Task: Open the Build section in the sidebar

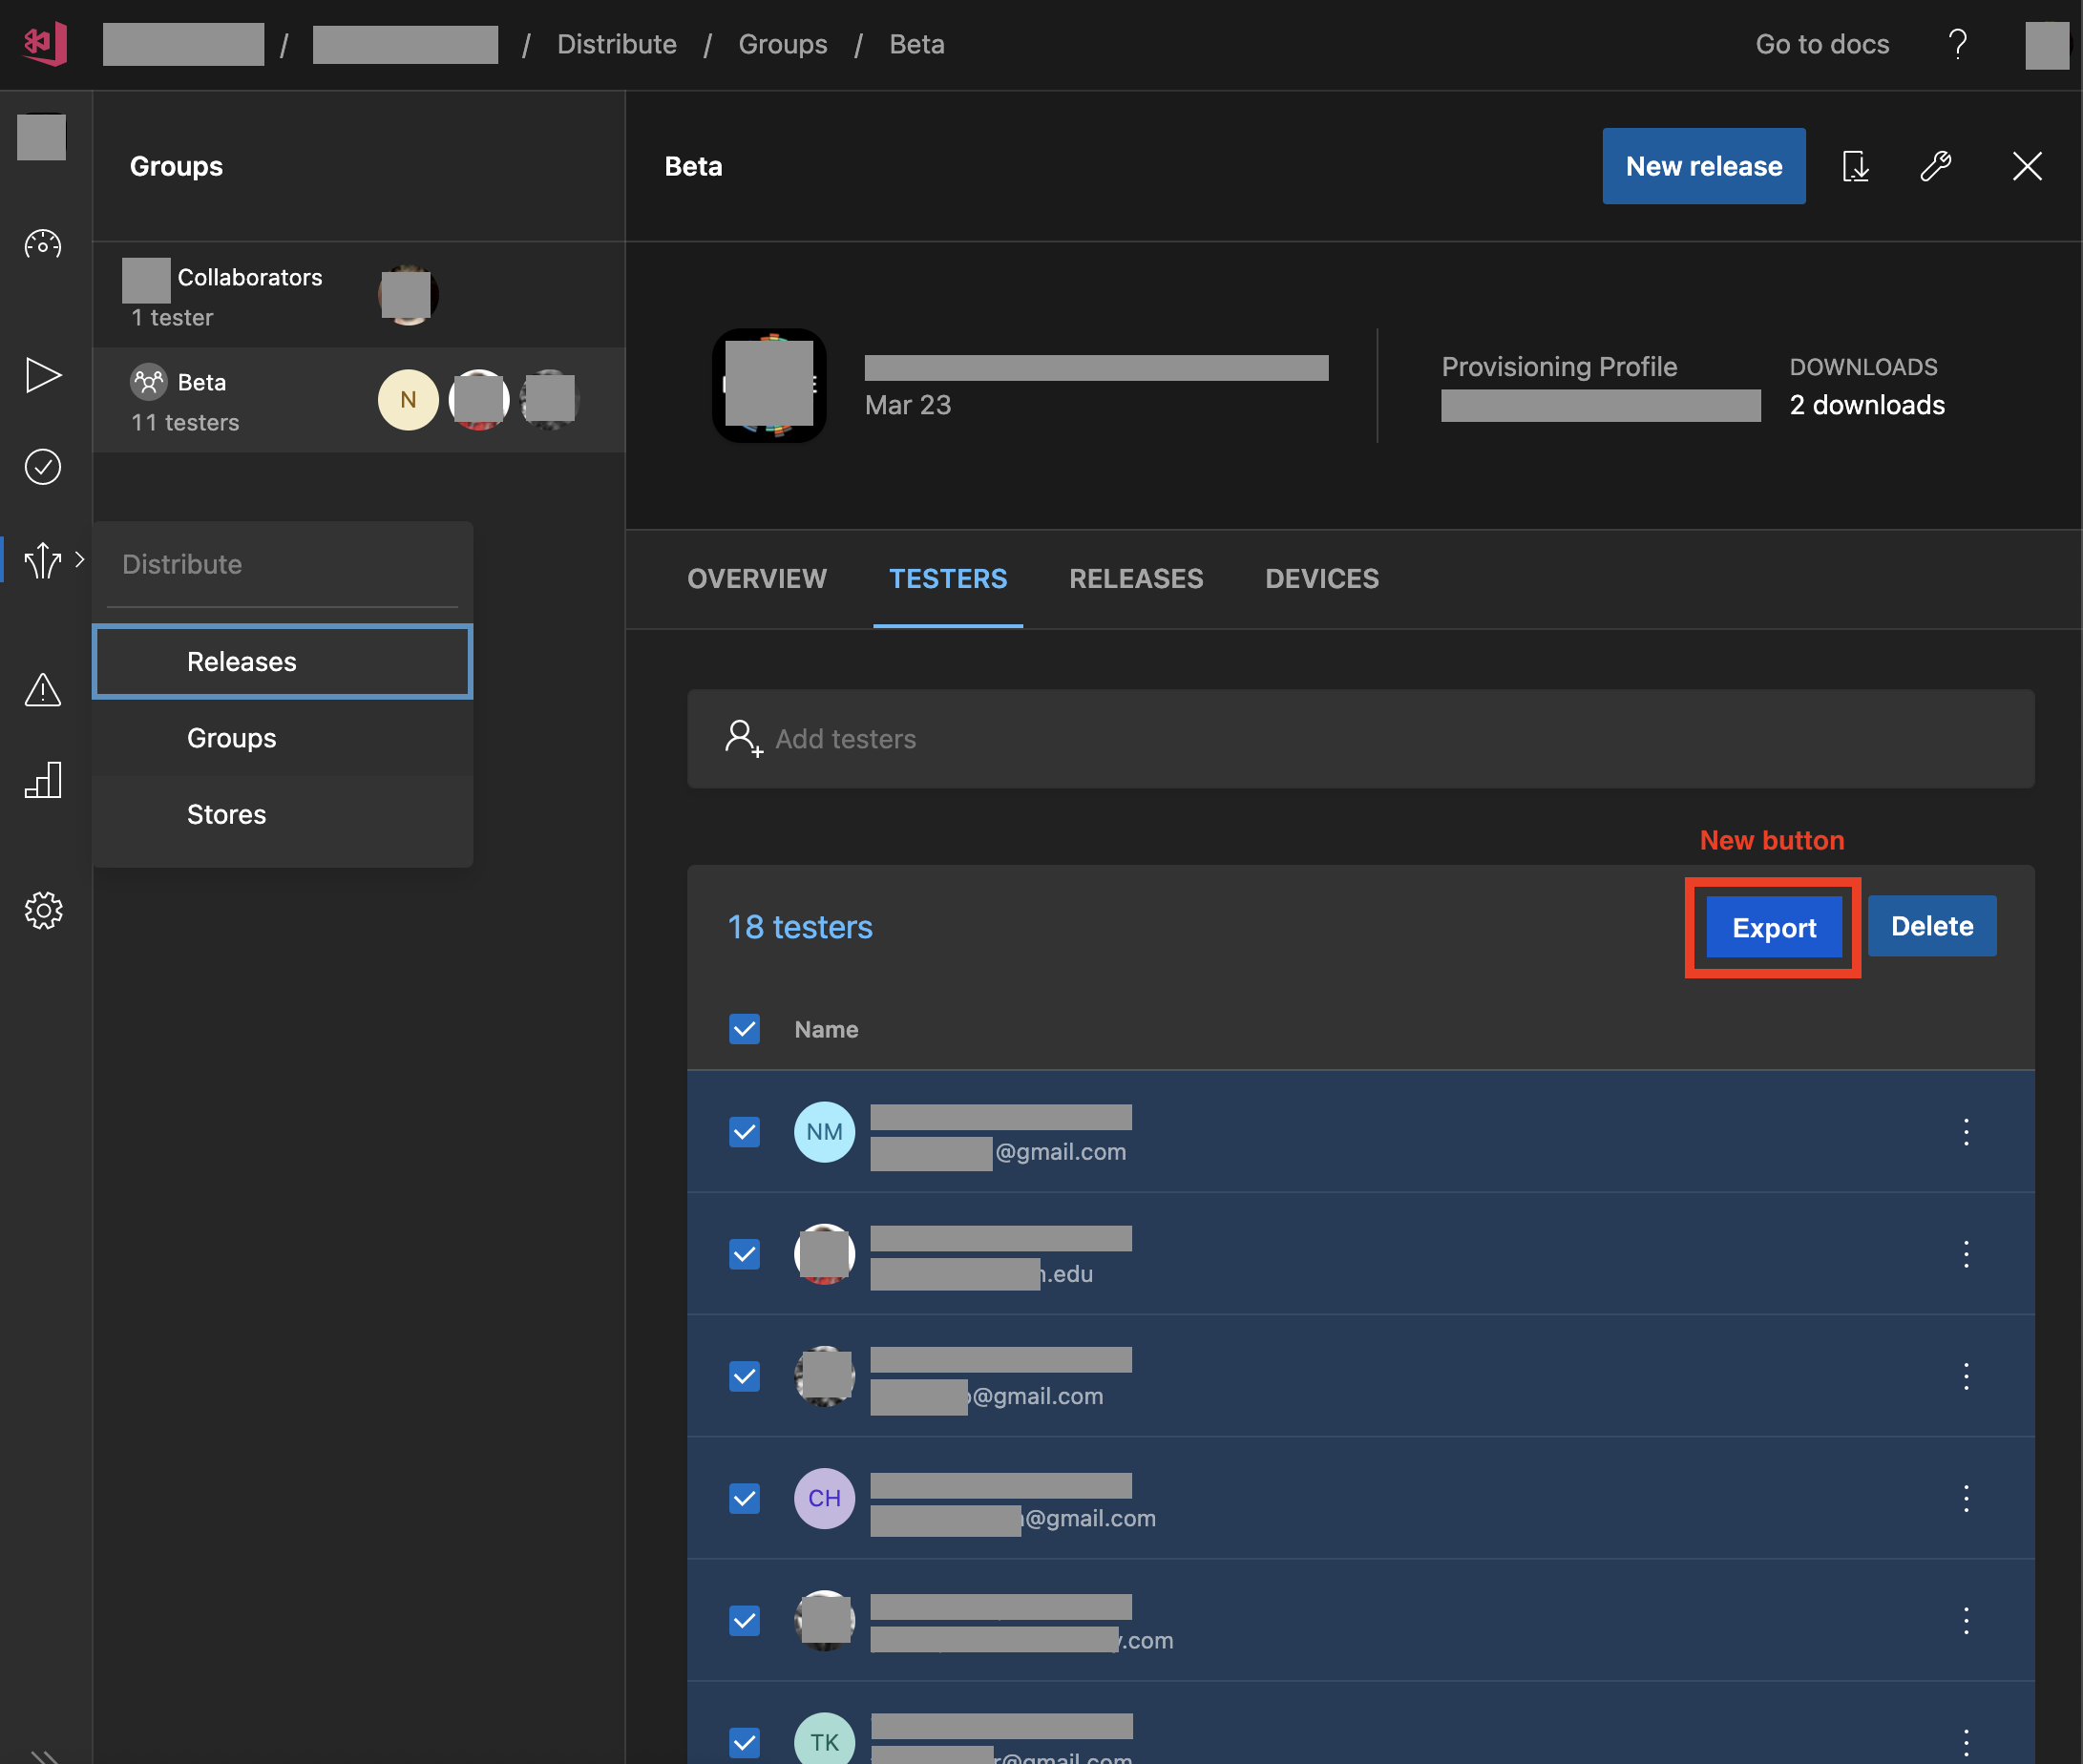Action: click(43, 375)
